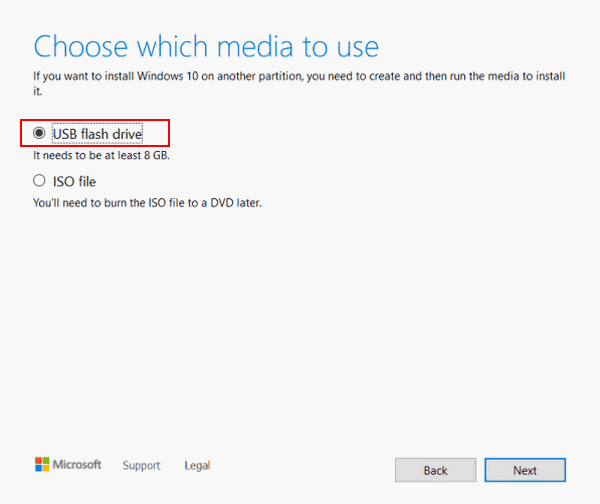600x504 pixels.
Task: Choose the ISO file radio option
Action: tap(39, 181)
